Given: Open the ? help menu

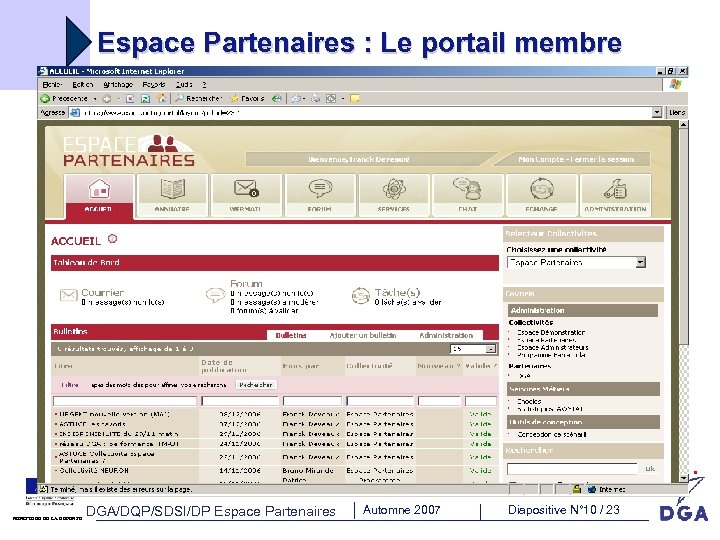Looking at the screenshot, I should [204, 84].
